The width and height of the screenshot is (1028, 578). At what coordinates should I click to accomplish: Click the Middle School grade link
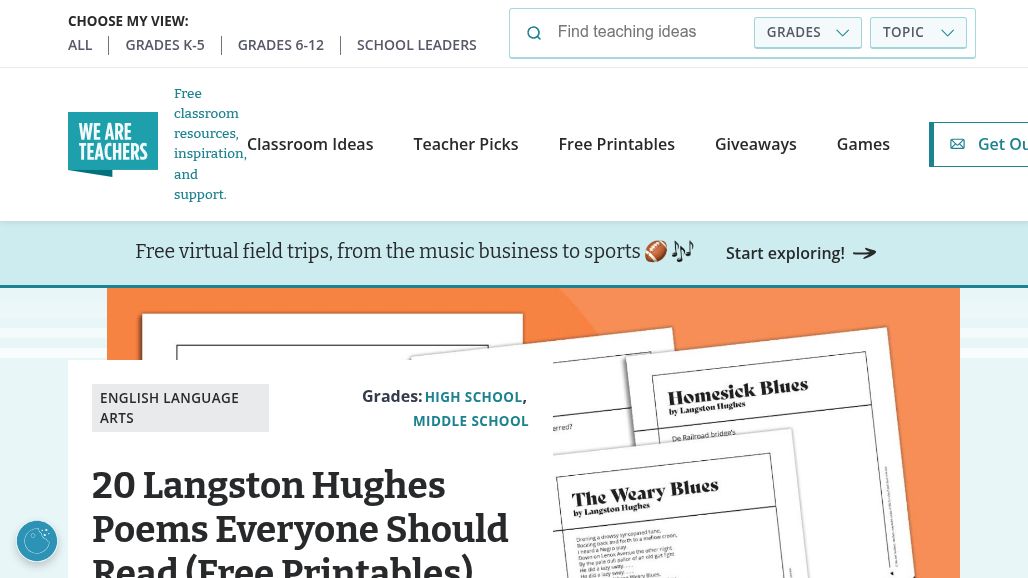(470, 421)
